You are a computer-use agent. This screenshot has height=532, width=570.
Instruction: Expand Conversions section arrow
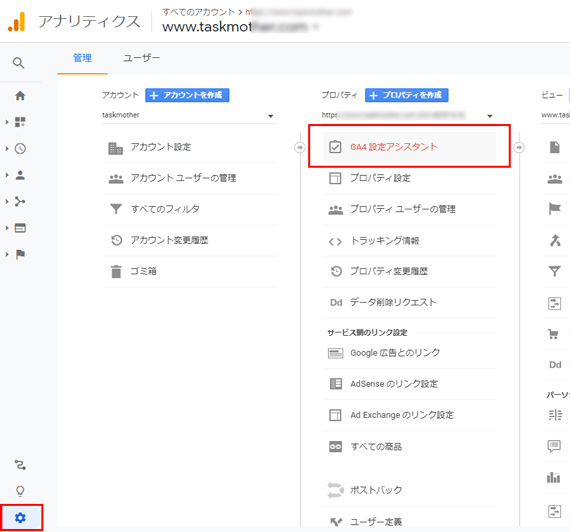coord(7,254)
